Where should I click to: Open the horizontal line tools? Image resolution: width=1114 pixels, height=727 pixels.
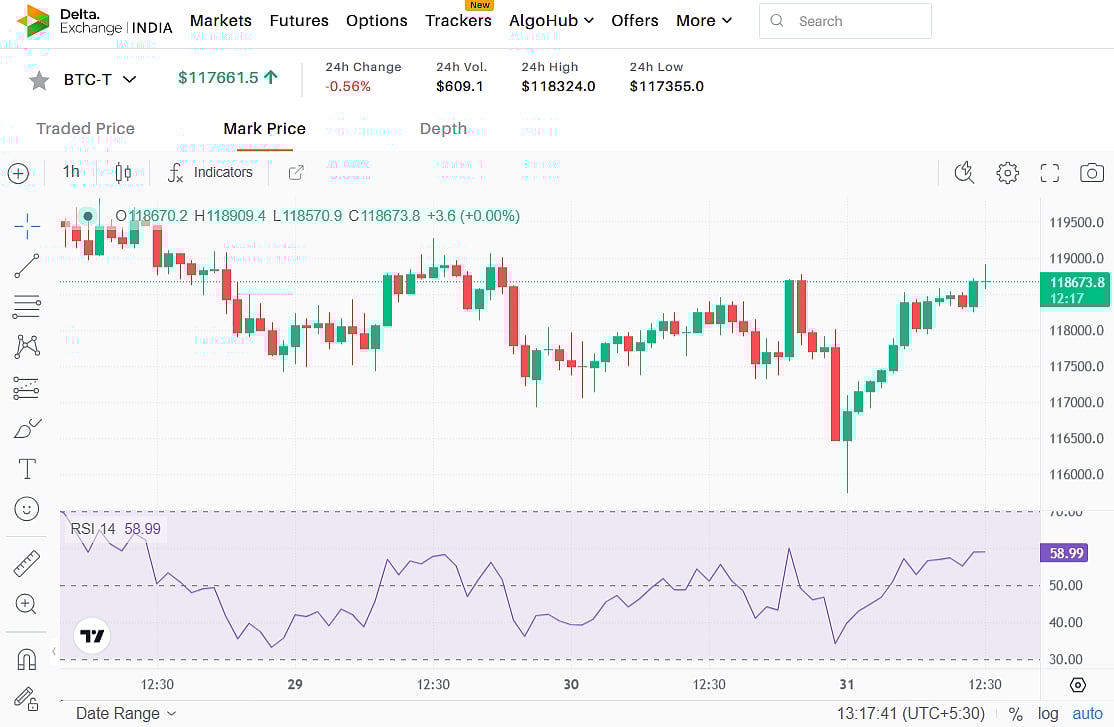(26, 306)
